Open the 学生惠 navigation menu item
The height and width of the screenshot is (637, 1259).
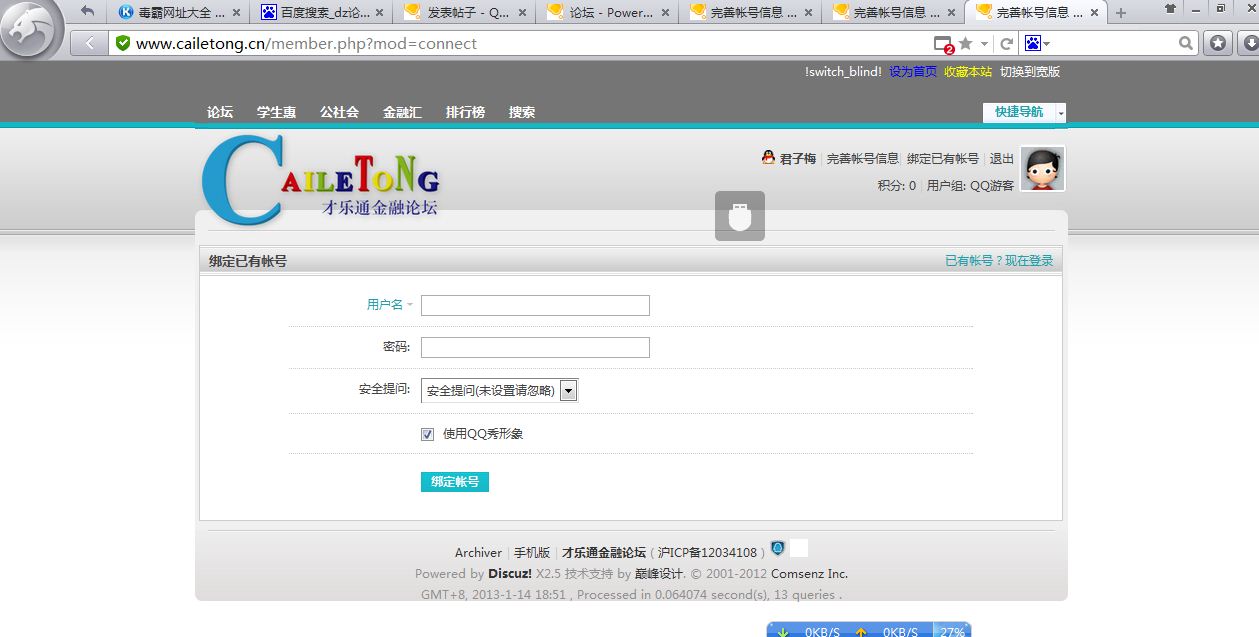point(277,112)
